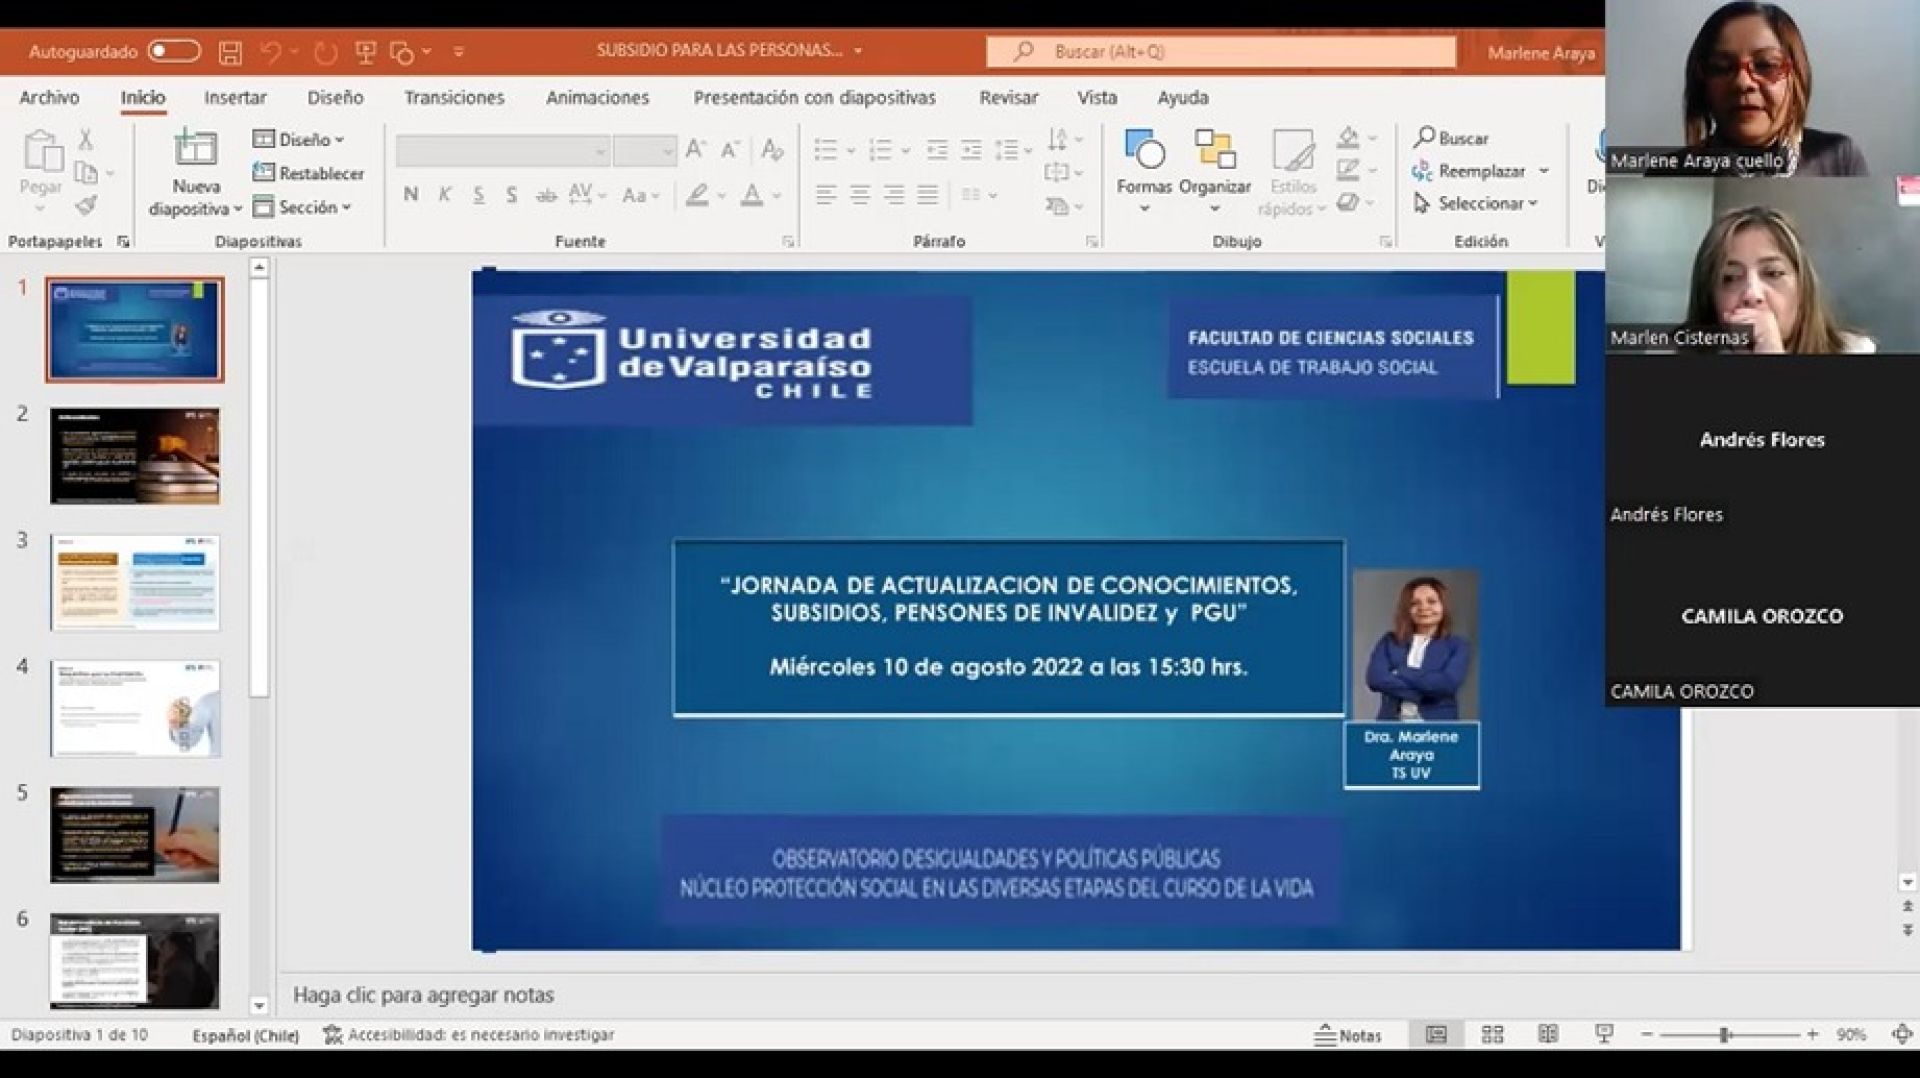The image size is (1920, 1078).
Task: Open reading view from status bar
Action: point(1548,1035)
